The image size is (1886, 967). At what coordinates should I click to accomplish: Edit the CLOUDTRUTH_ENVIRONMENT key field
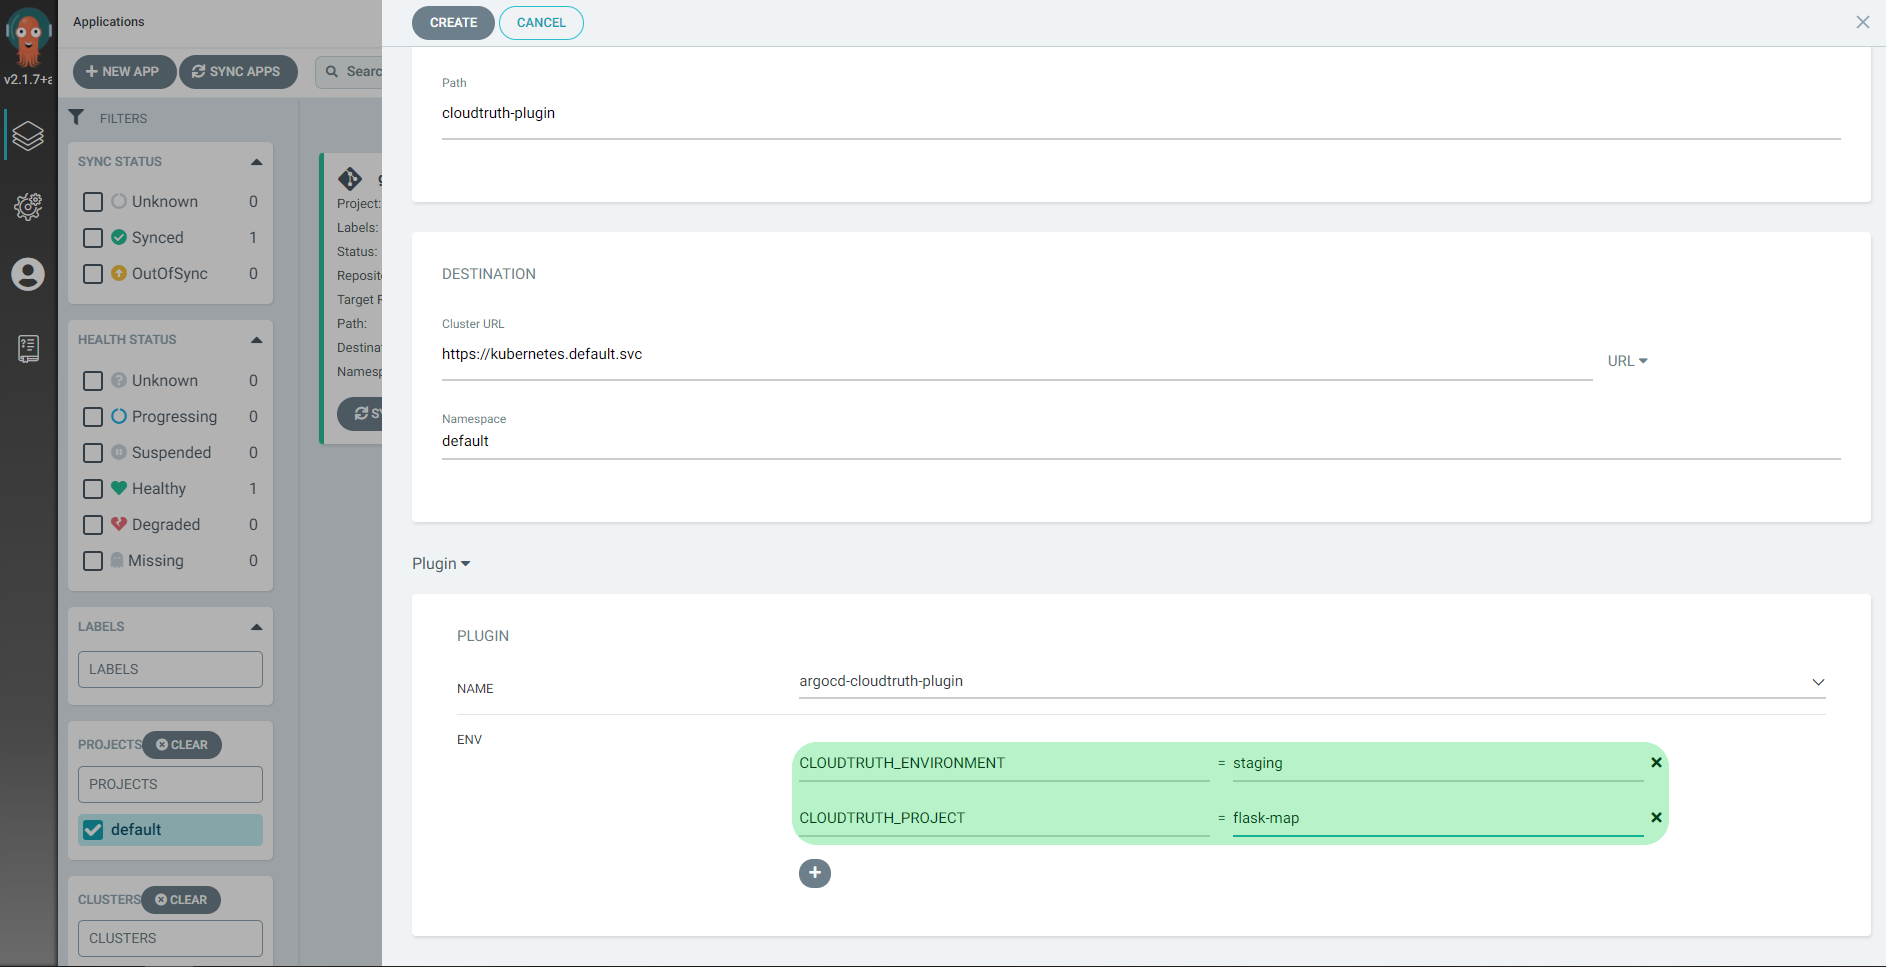coord(1004,763)
